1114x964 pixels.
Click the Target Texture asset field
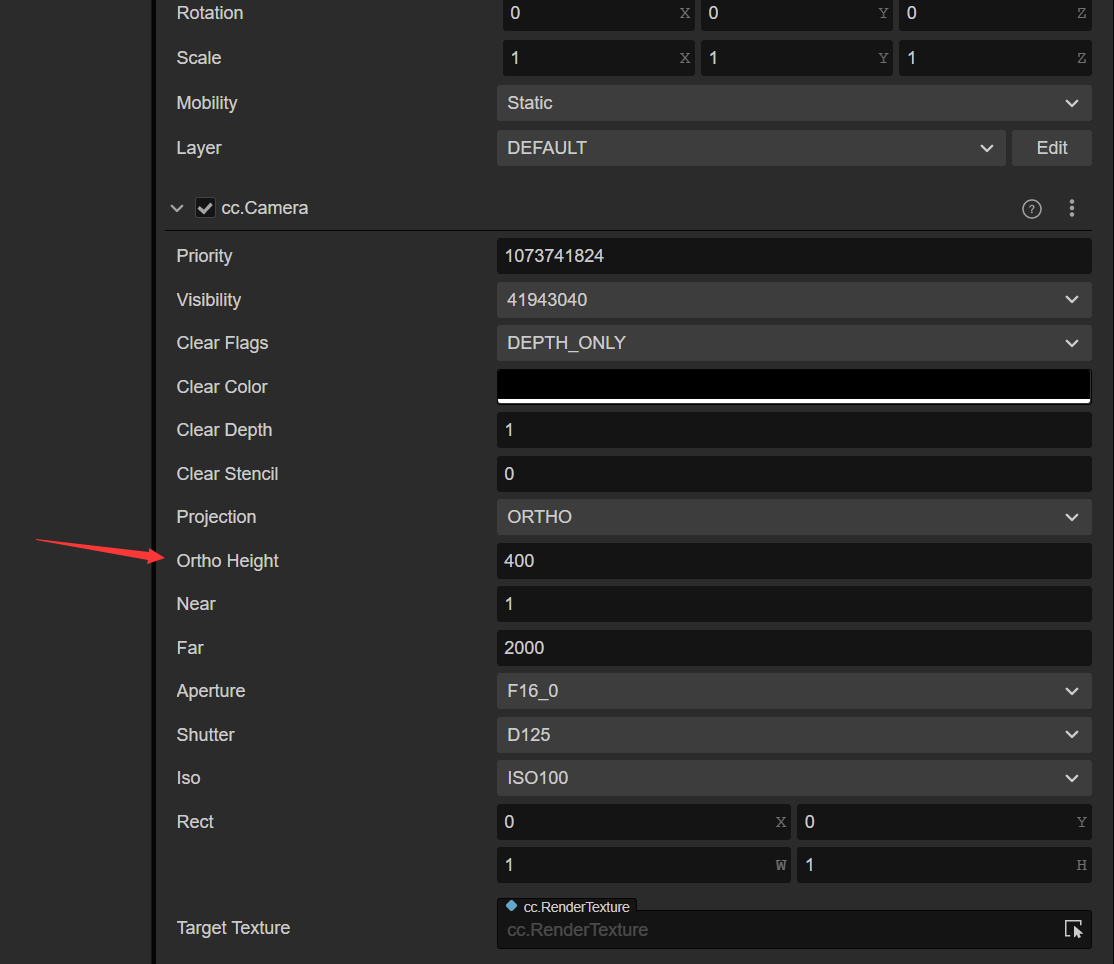pyautogui.click(x=794, y=929)
